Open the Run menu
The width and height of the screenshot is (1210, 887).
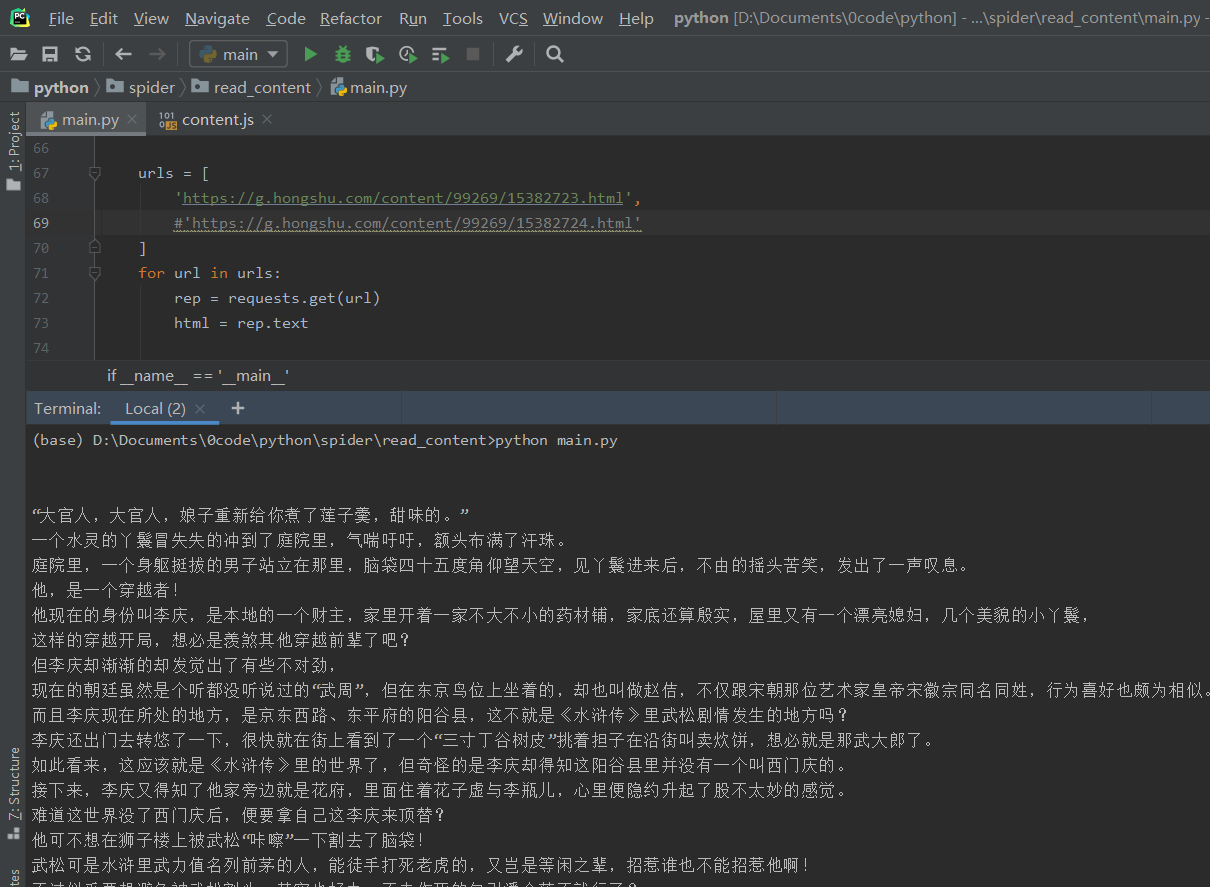pos(413,18)
